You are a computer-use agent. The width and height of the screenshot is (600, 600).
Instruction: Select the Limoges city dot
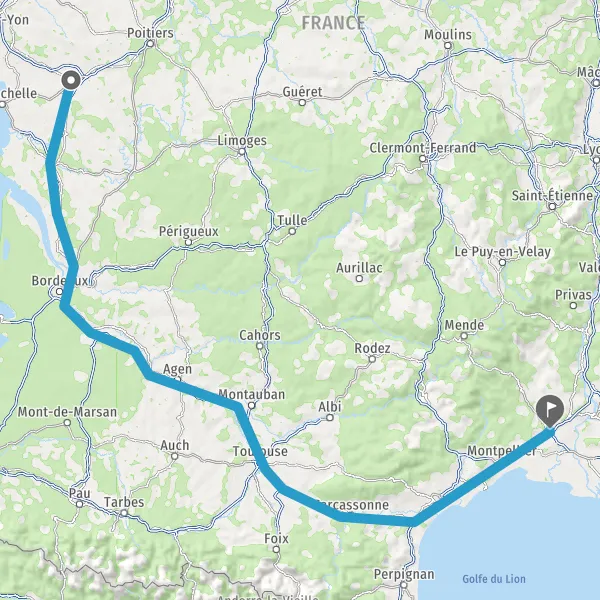(x=242, y=152)
